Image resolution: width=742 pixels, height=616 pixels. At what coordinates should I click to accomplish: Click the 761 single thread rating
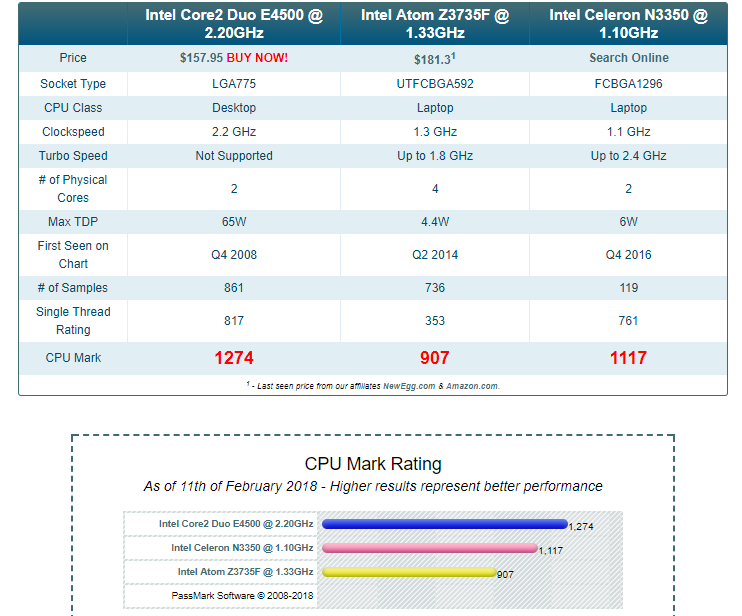point(628,321)
